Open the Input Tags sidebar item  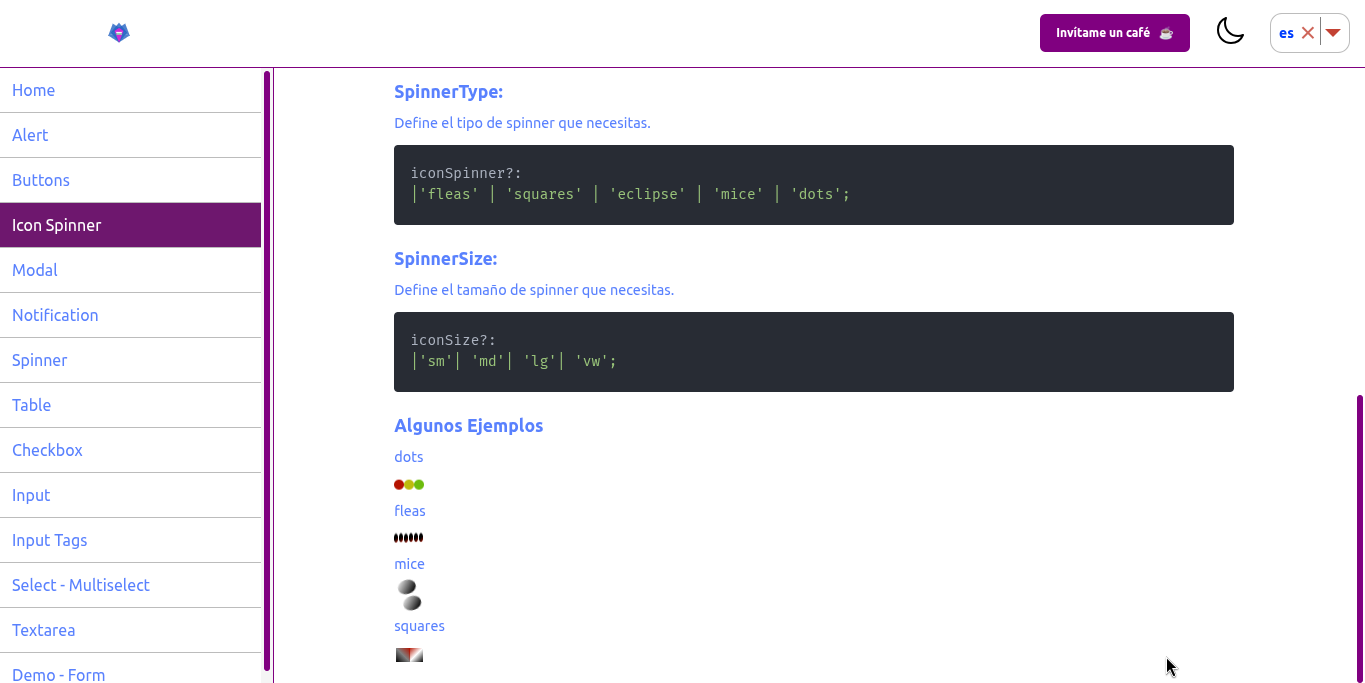pos(50,540)
